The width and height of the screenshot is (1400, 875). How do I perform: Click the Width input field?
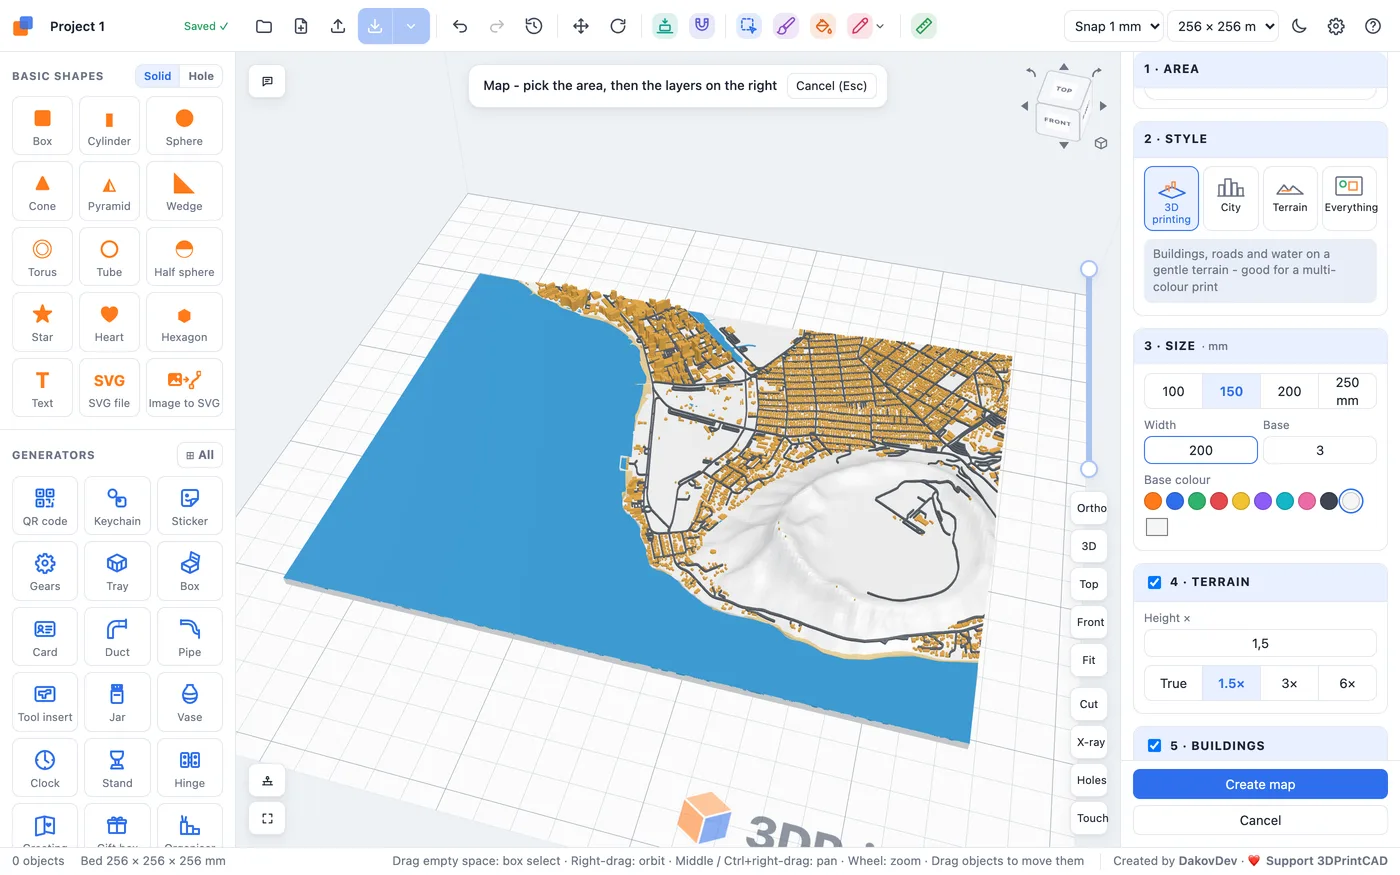pos(1201,450)
